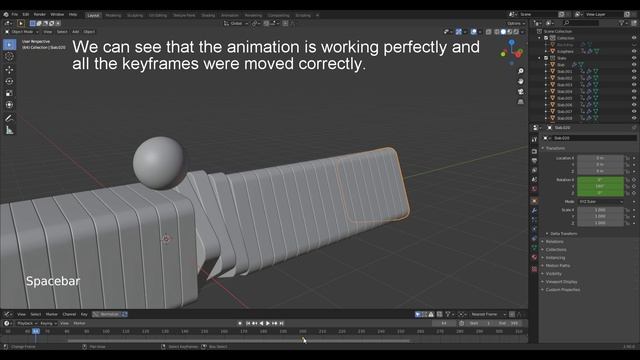Open the Window menu

coord(57,14)
